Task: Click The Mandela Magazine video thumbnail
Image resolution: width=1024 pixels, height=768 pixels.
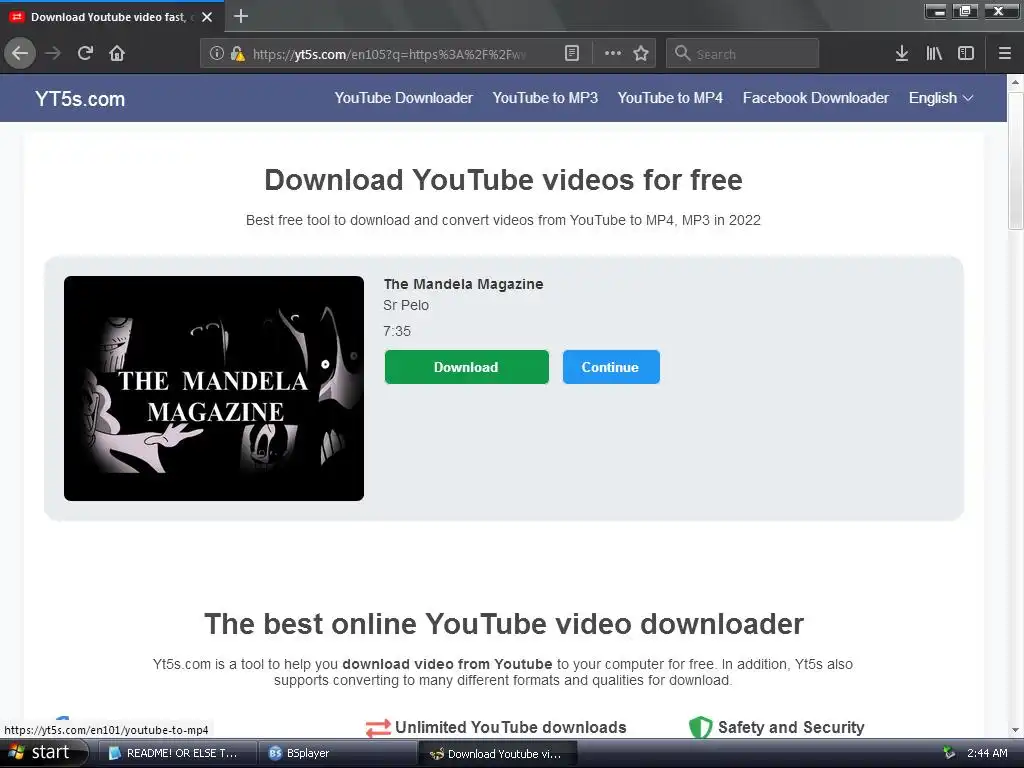Action: (x=214, y=389)
